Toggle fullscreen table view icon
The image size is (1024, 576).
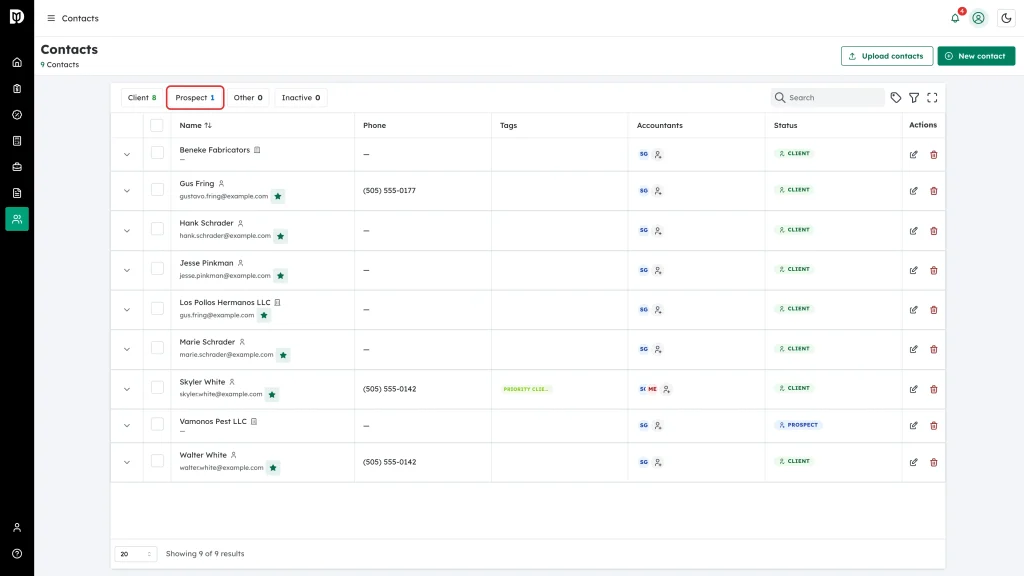coord(933,97)
